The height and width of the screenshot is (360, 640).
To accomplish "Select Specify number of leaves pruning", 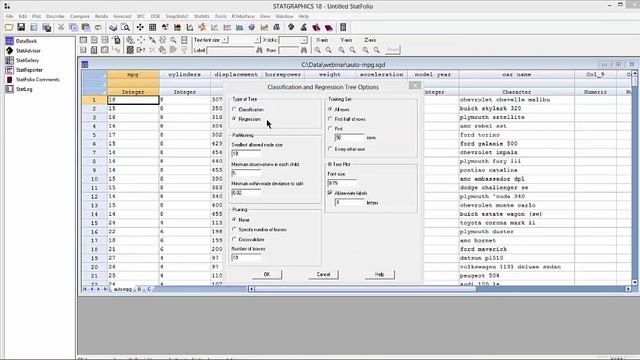I will pyautogui.click(x=259, y=229).
